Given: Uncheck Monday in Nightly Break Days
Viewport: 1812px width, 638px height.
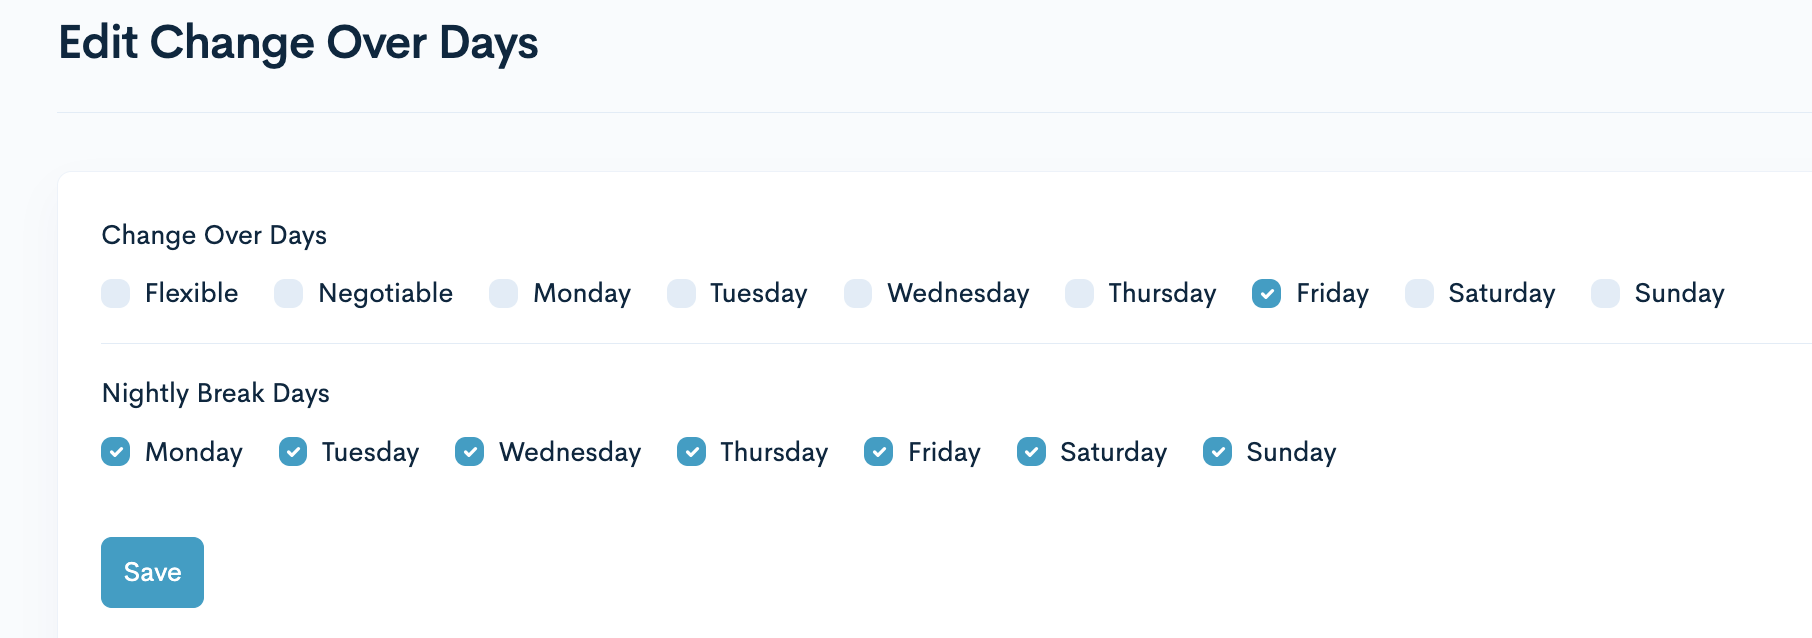Looking at the screenshot, I should point(116,452).
